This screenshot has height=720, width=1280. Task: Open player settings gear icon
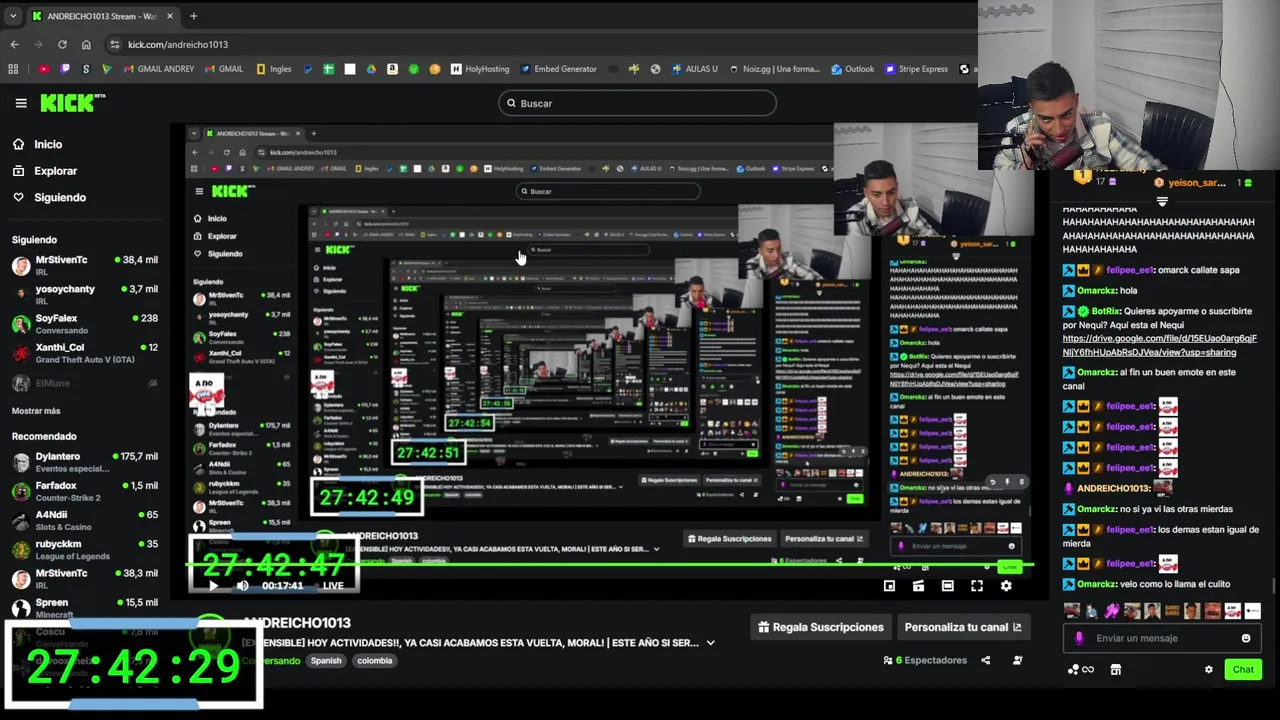pos(1006,586)
